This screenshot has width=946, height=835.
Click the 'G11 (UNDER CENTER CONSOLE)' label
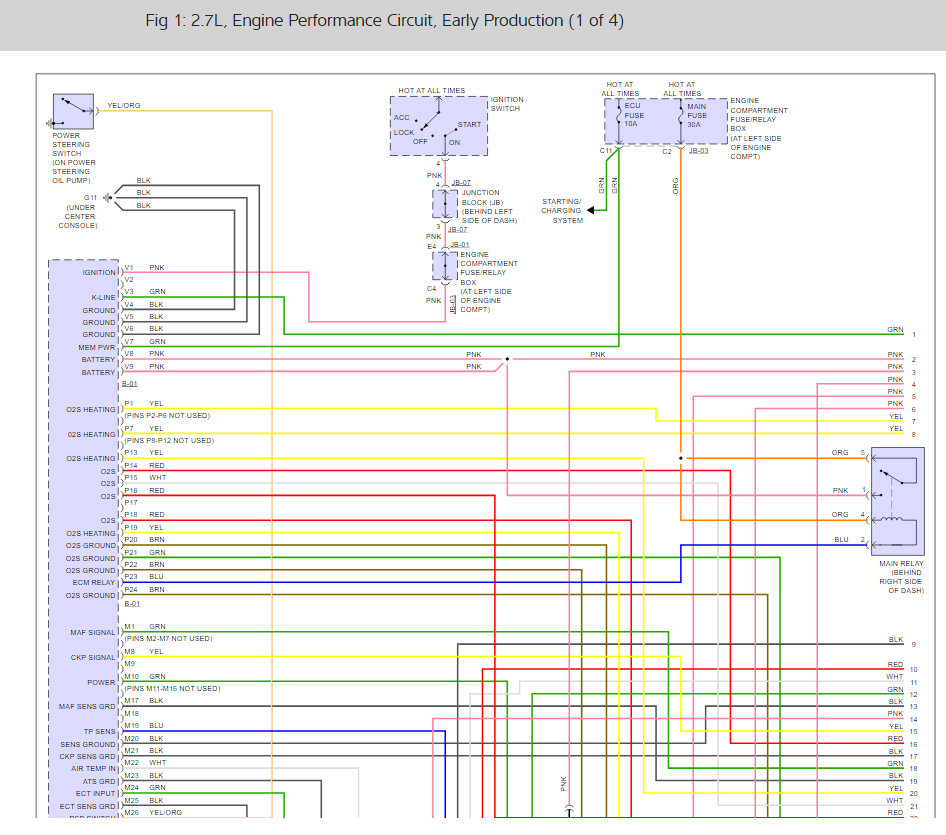pyautogui.click(x=78, y=212)
